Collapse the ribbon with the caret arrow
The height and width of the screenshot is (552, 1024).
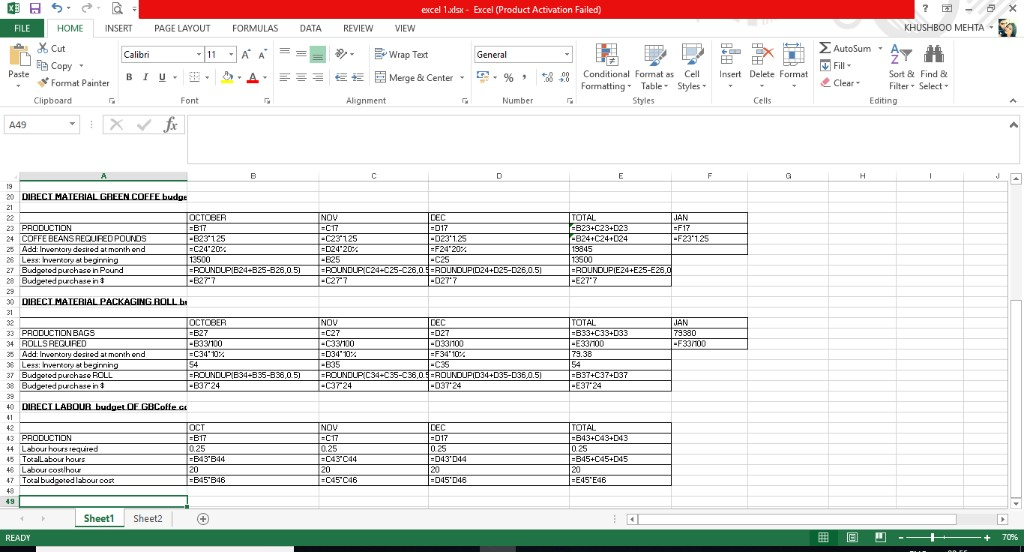[1013, 101]
